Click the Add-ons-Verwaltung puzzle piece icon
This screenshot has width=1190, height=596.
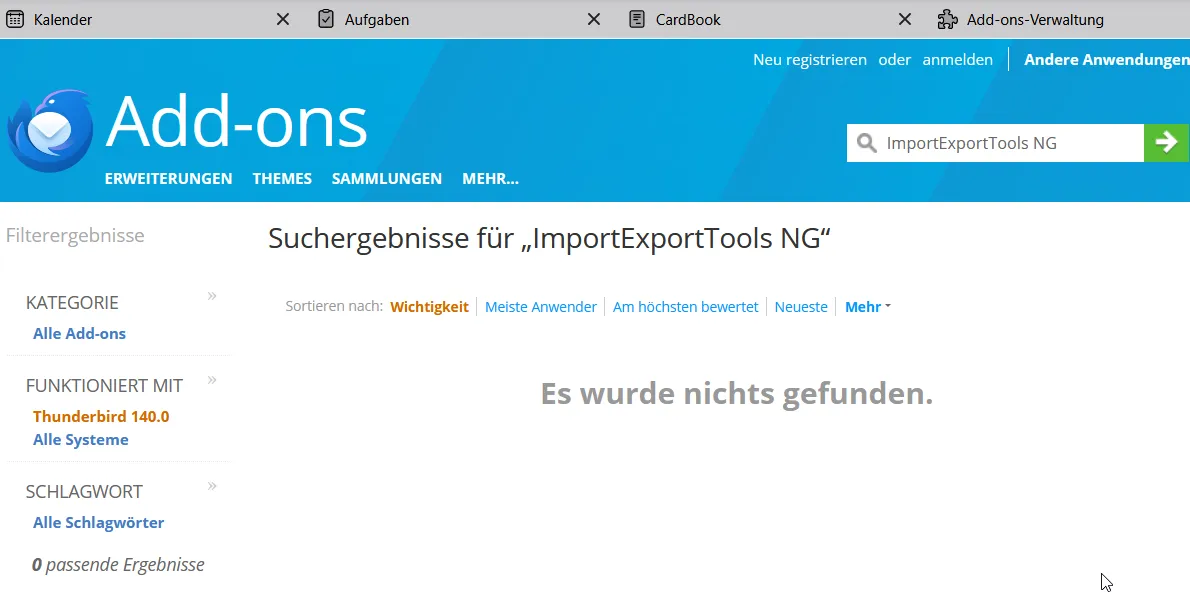click(x=947, y=19)
